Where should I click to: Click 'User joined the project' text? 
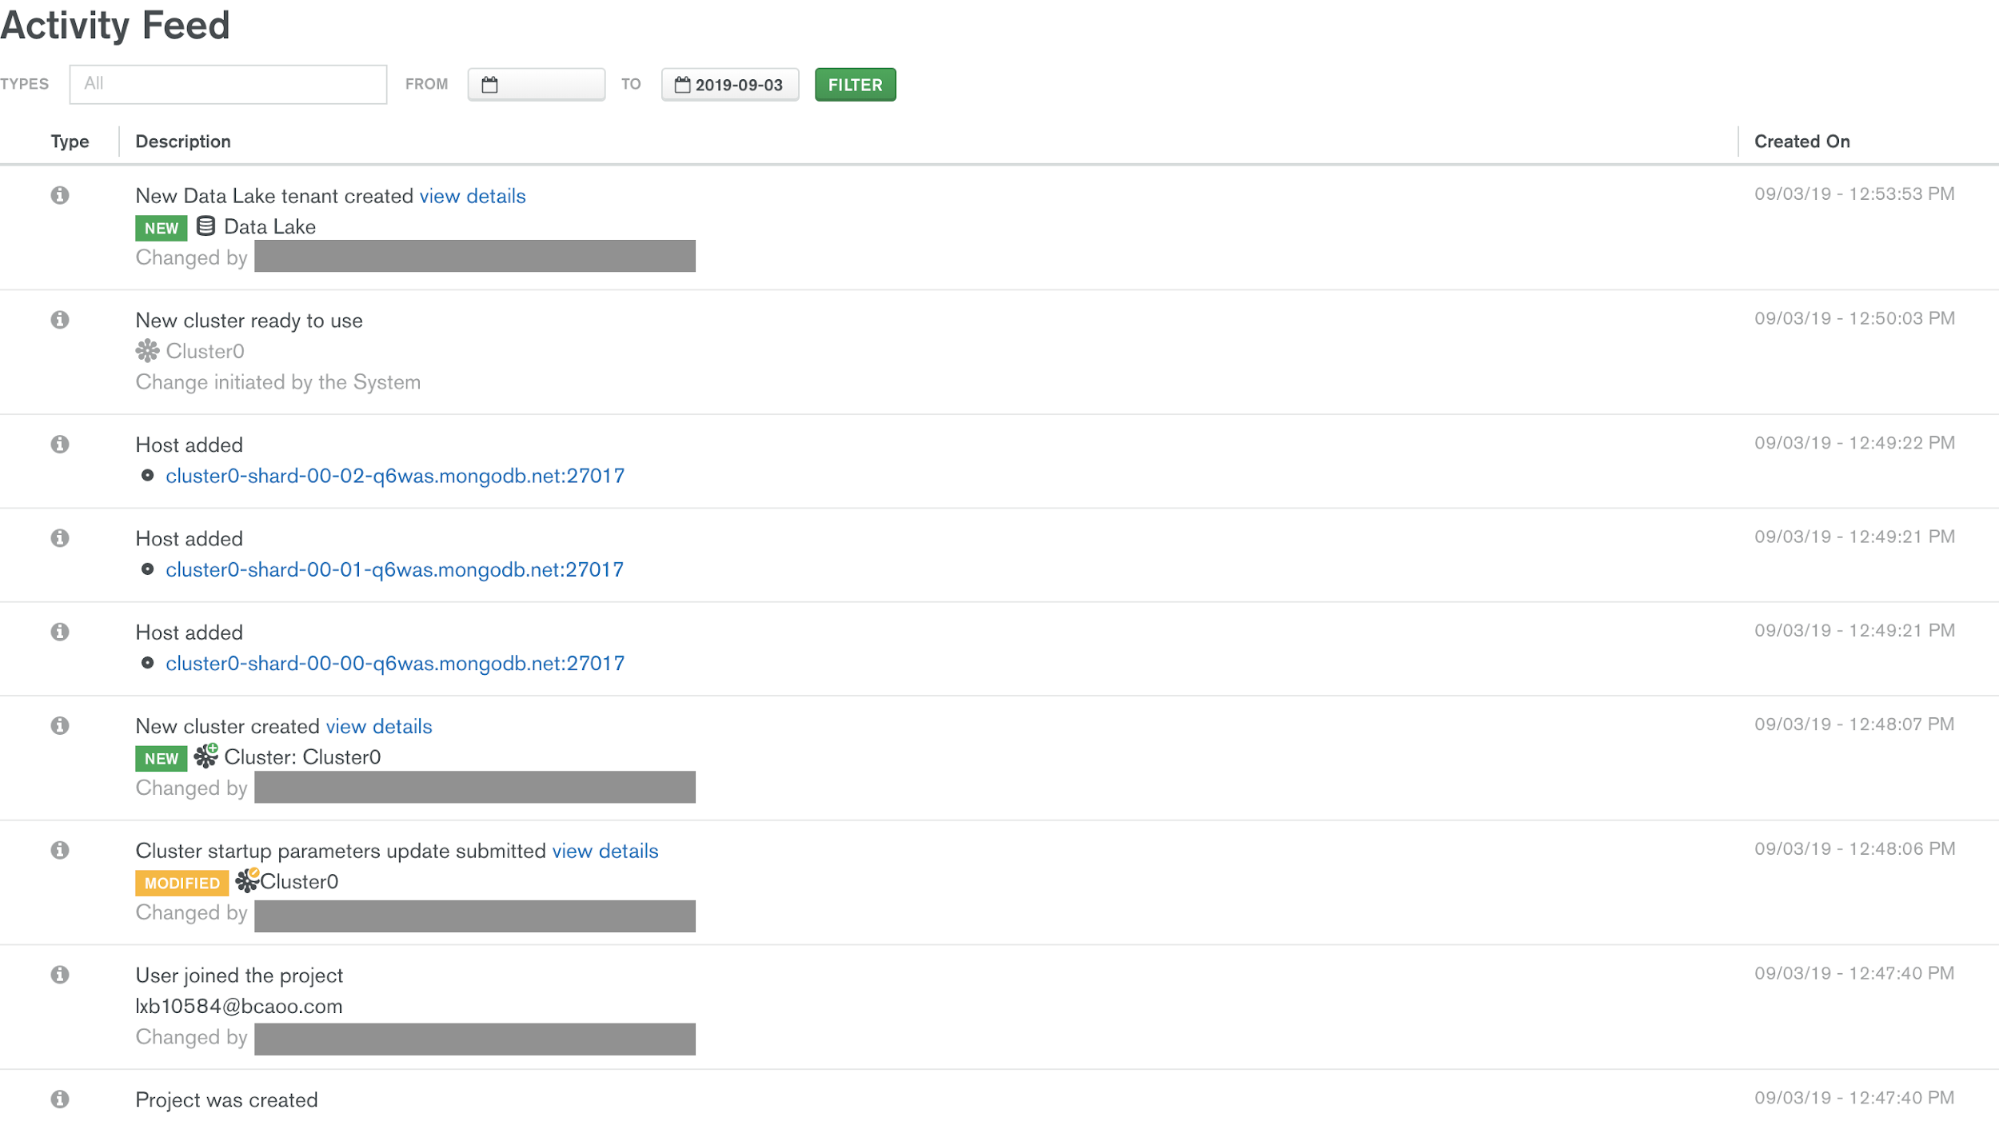click(x=239, y=976)
